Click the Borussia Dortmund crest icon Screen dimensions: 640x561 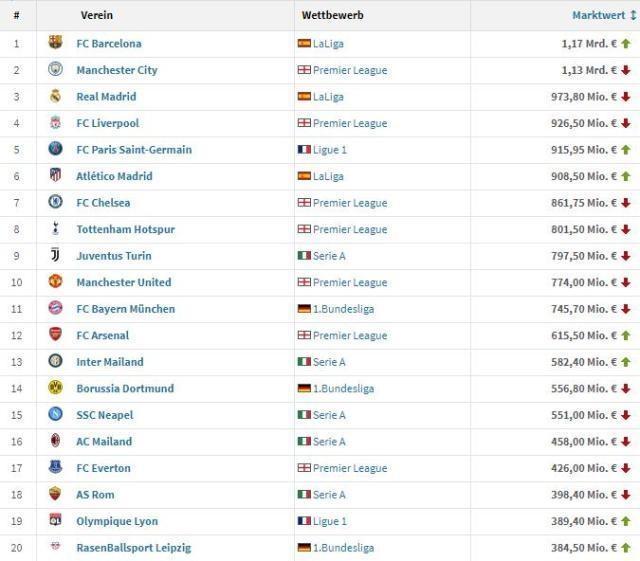coord(55,388)
